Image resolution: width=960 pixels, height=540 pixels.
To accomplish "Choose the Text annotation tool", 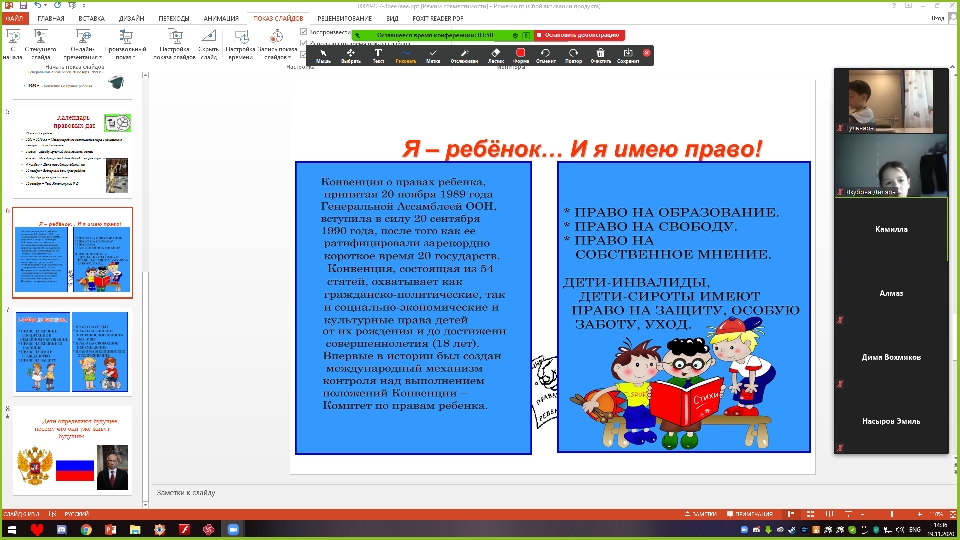I will point(378,55).
